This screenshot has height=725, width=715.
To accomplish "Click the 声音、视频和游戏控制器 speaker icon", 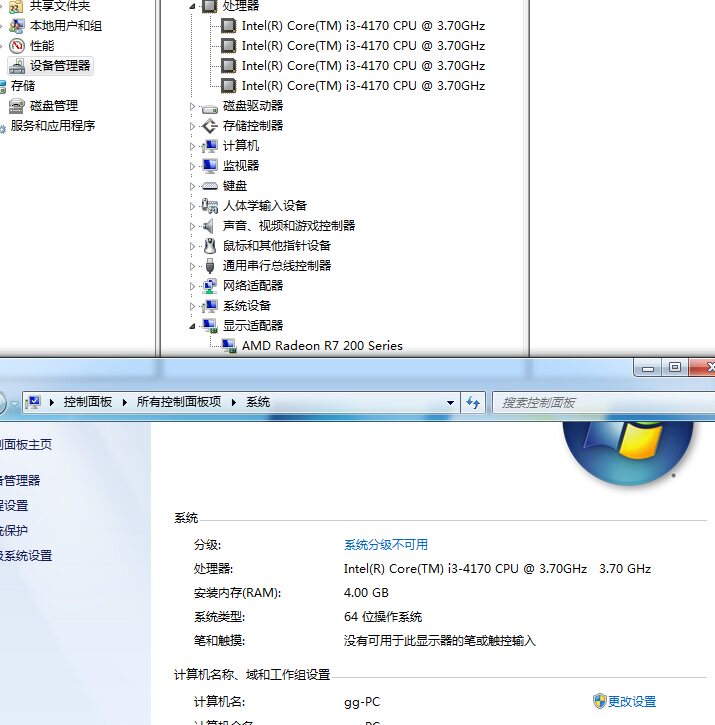I will (209, 226).
